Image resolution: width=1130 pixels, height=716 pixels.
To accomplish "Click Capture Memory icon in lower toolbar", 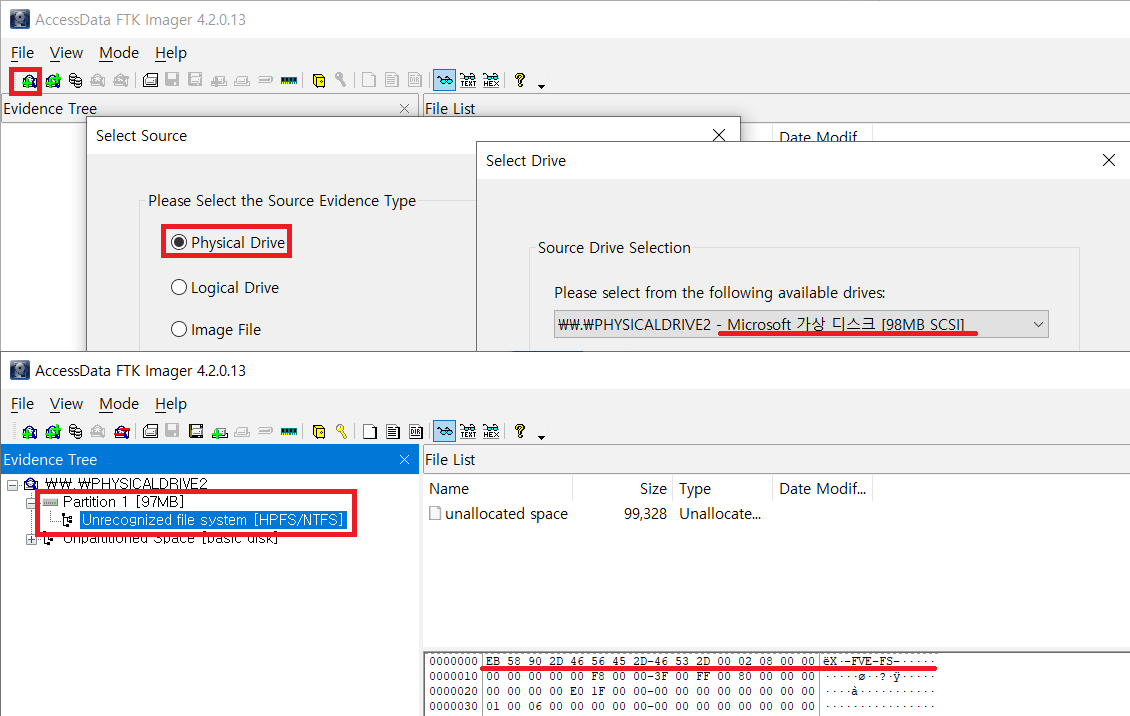I will click(289, 432).
